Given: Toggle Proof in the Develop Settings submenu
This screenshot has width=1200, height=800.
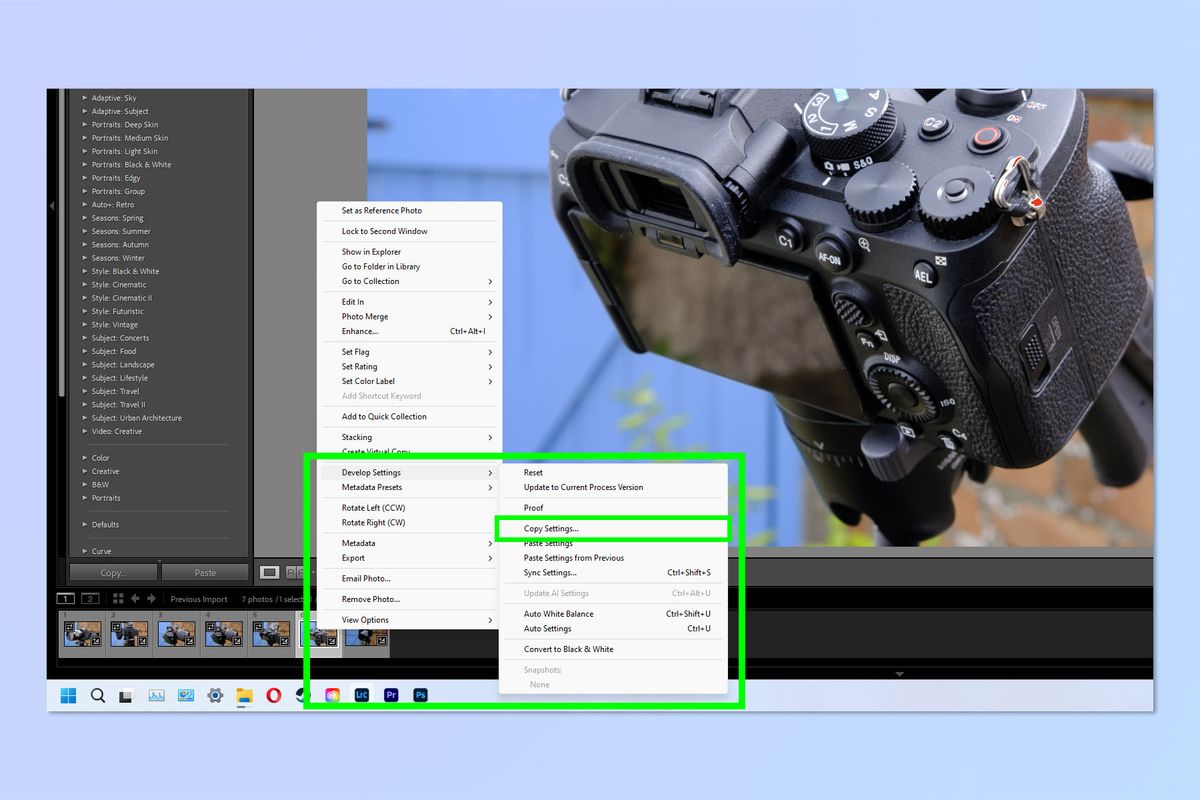Looking at the screenshot, I should point(533,507).
